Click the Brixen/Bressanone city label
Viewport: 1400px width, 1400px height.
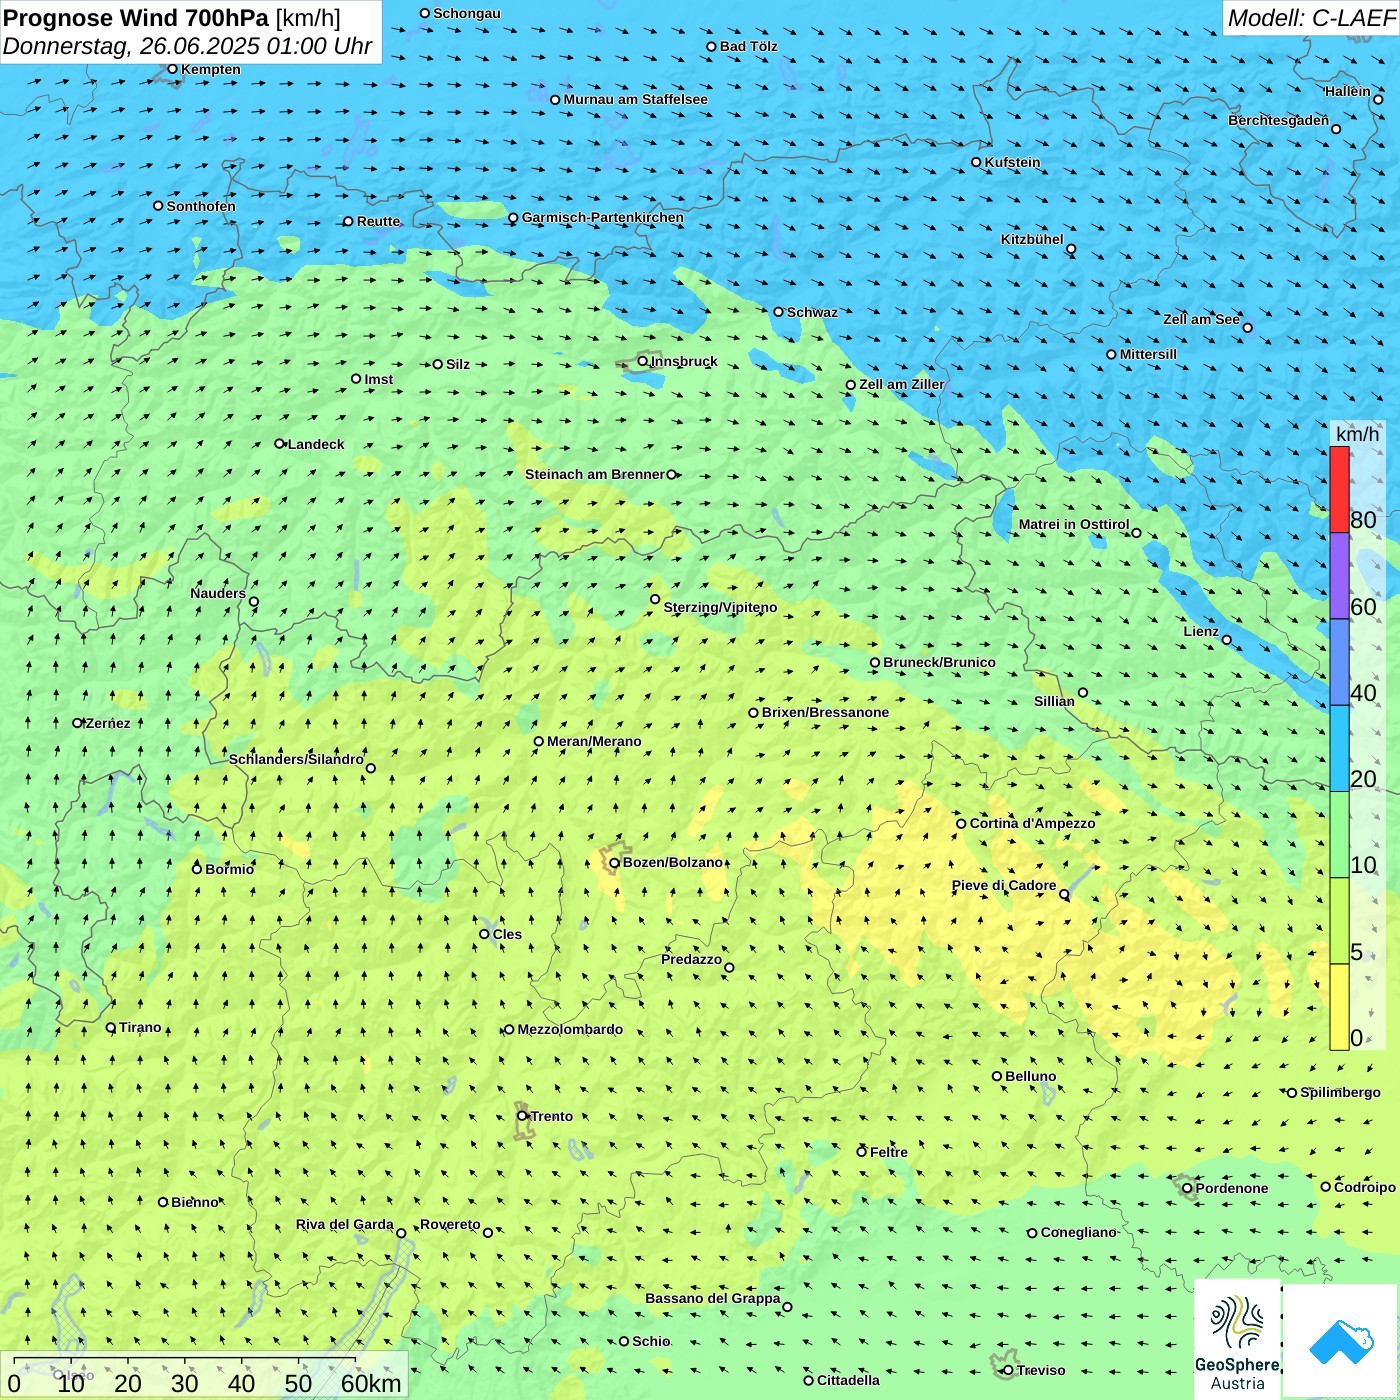pyautogui.click(x=825, y=712)
